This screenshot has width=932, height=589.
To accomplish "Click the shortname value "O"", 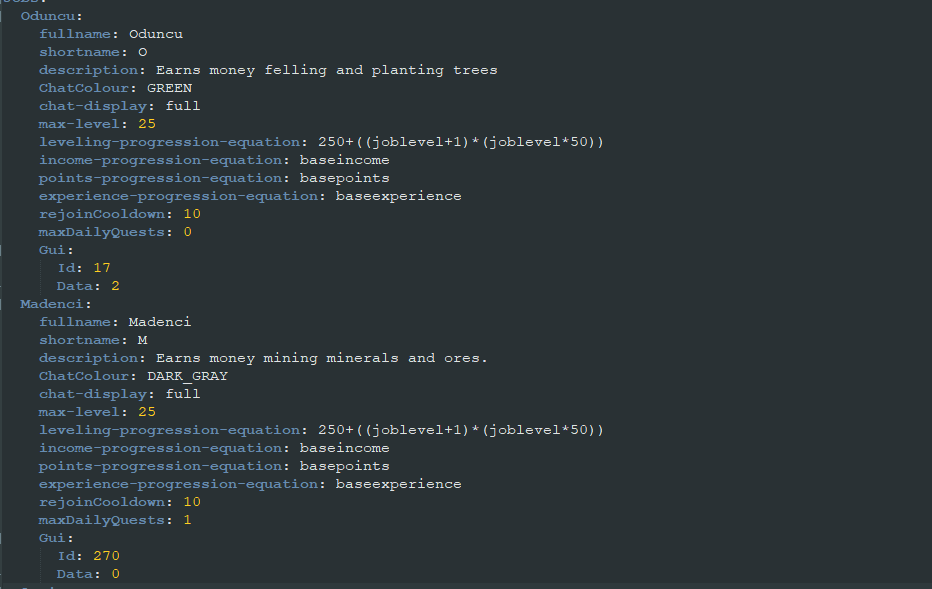I will (143, 52).
